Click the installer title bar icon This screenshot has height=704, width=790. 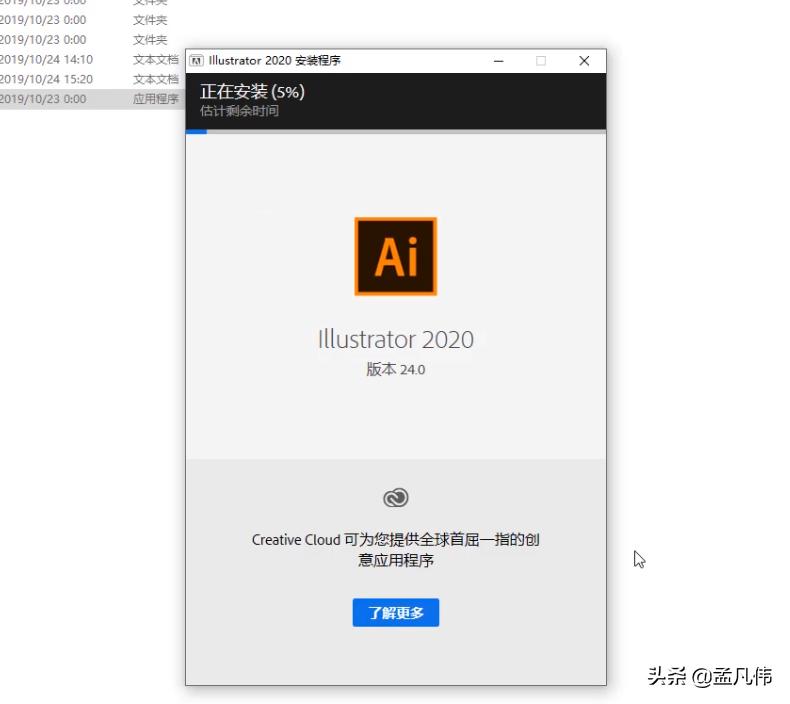196,61
